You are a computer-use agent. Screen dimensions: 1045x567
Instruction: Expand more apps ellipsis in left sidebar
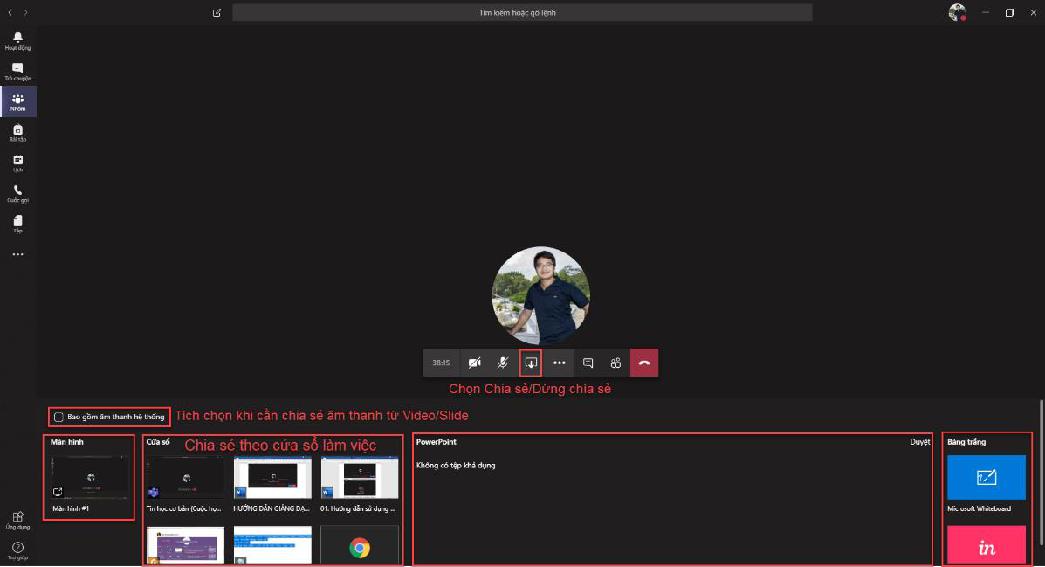tap(18, 254)
